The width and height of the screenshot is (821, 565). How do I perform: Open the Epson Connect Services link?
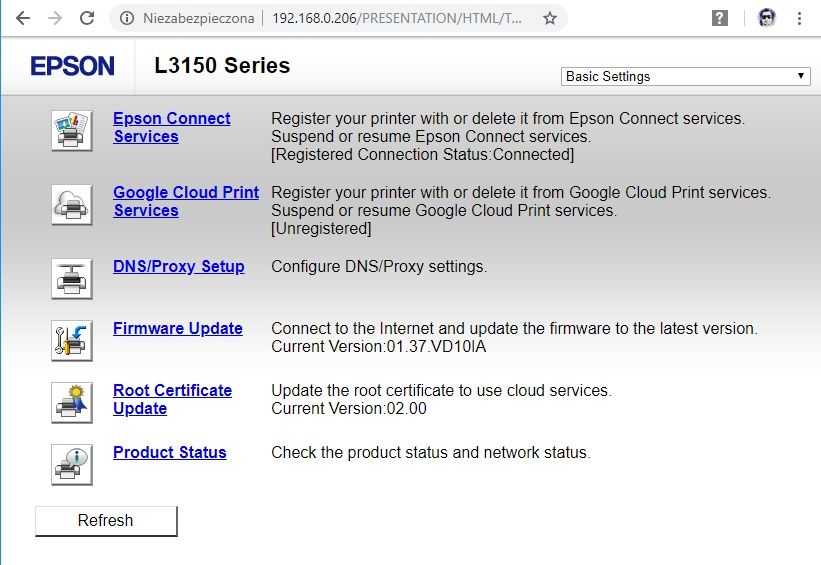tap(172, 127)
